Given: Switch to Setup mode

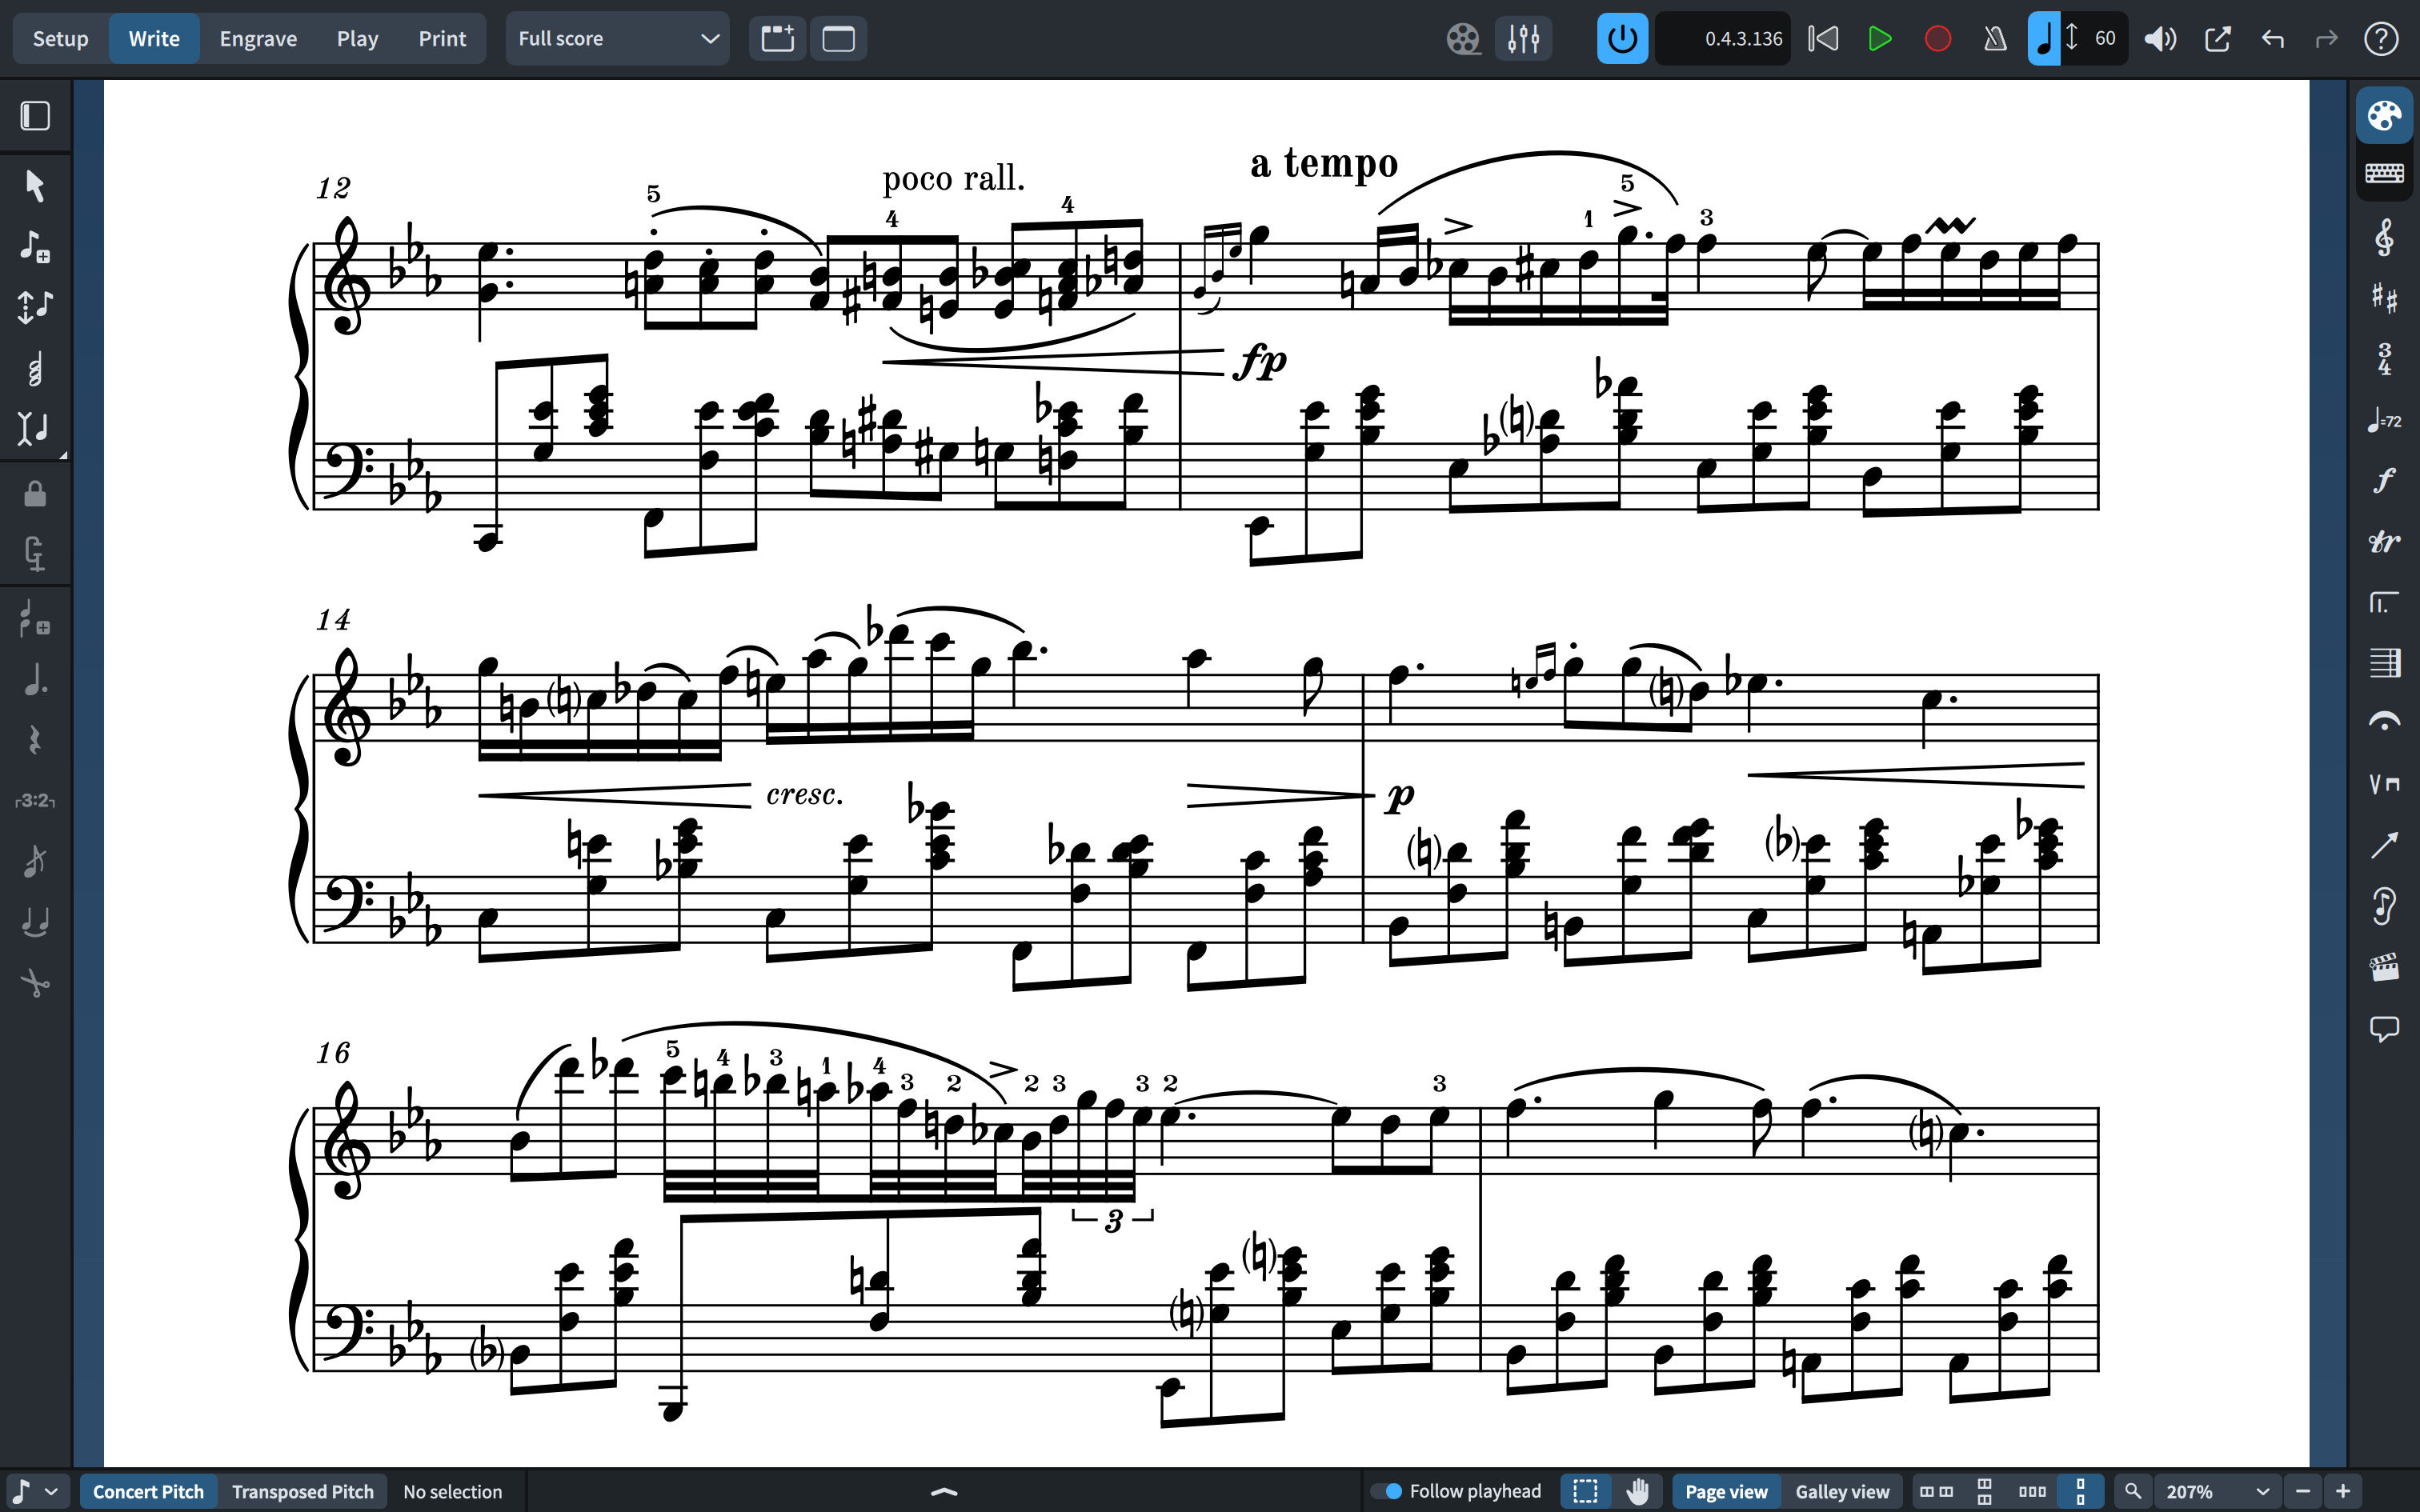Looking at the screenshot, I should 61,39.
